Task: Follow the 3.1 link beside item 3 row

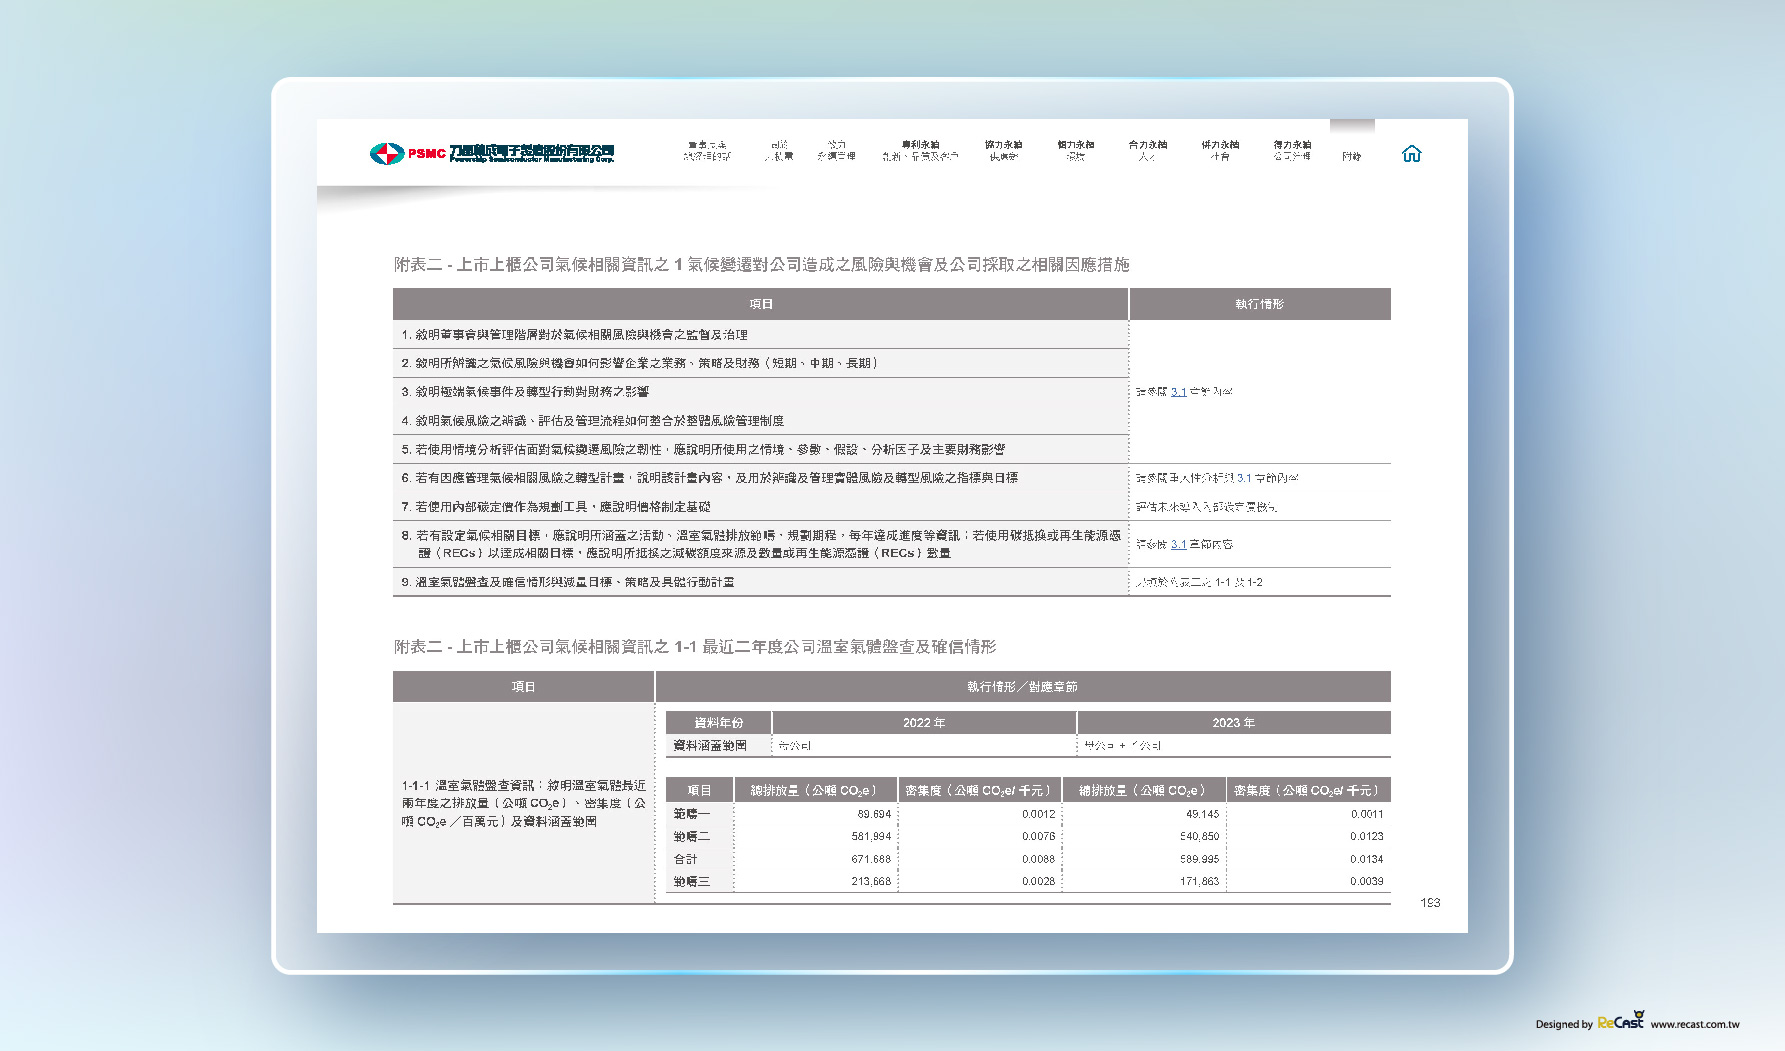Action: pos(1179,392)
